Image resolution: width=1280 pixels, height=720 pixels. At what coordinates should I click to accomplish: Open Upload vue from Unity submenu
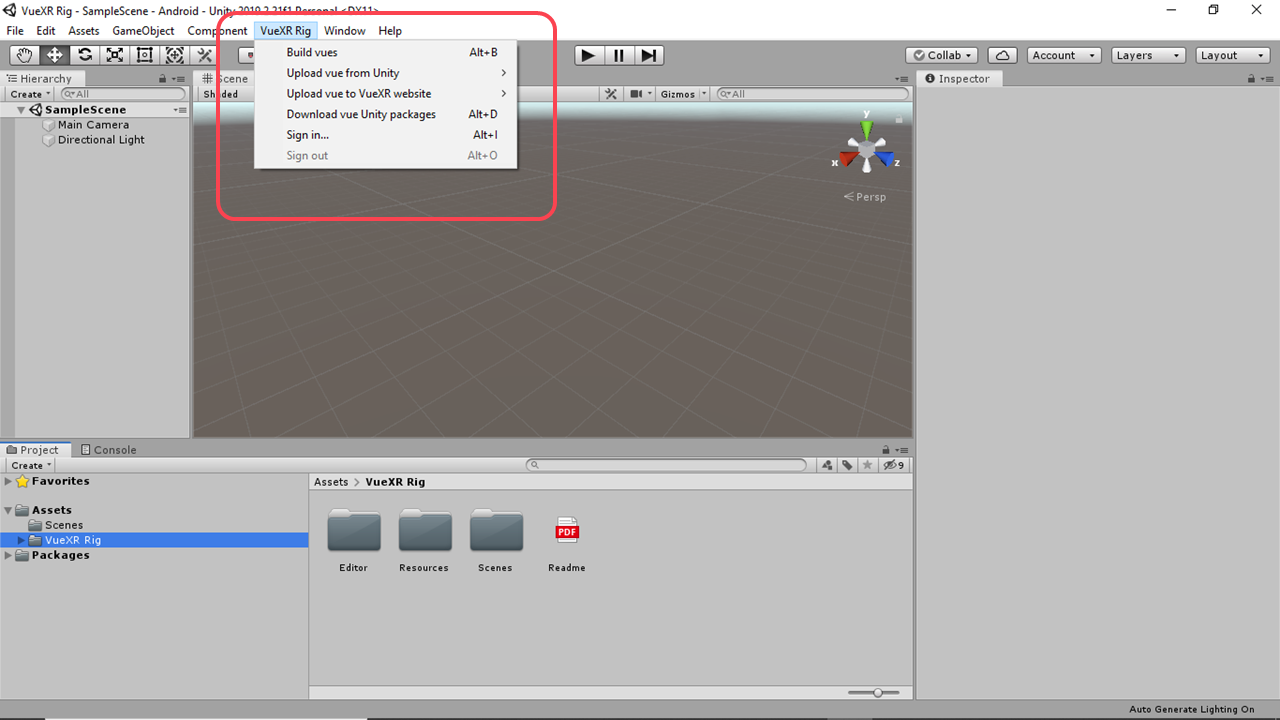[386, 73]
